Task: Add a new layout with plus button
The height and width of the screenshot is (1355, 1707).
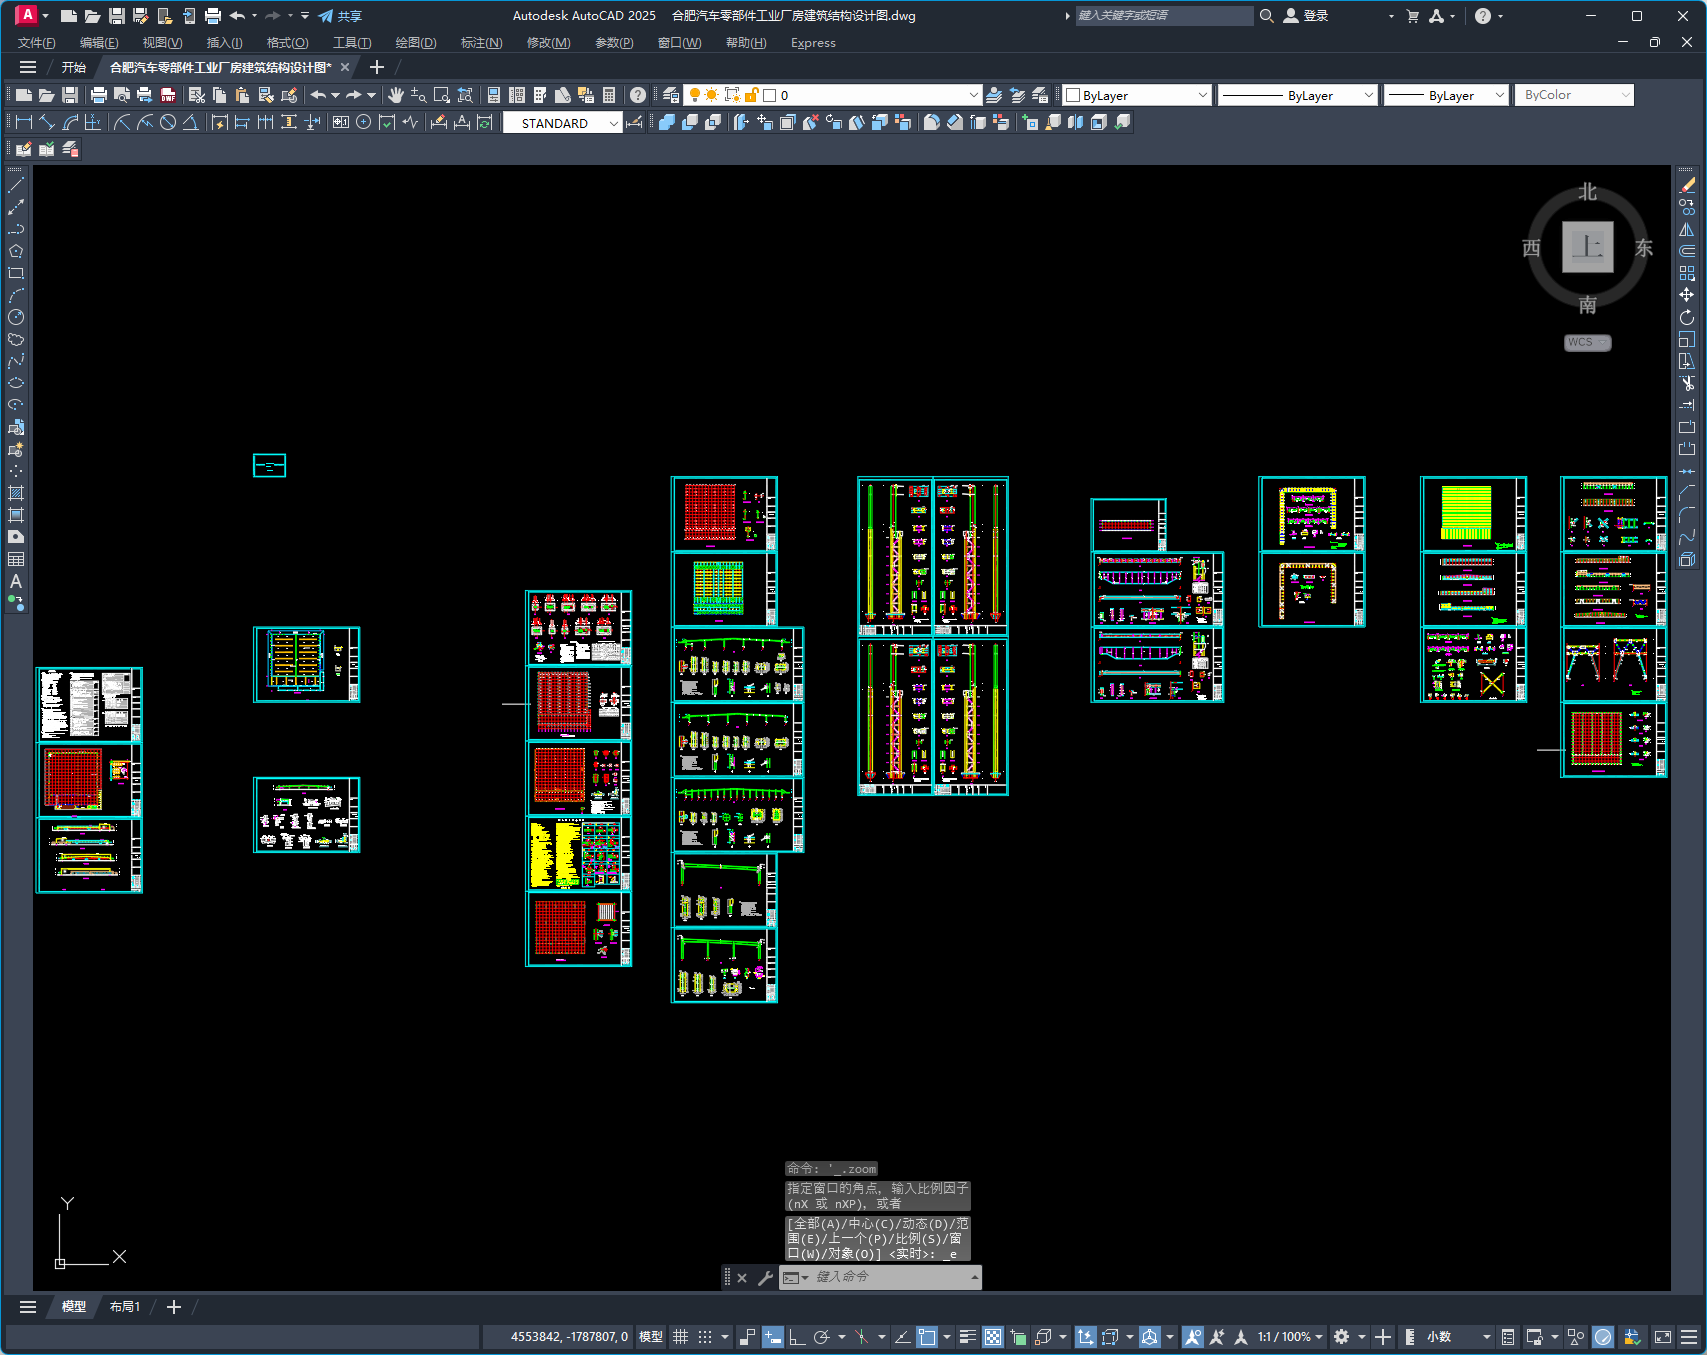Action: (174, 1307)
